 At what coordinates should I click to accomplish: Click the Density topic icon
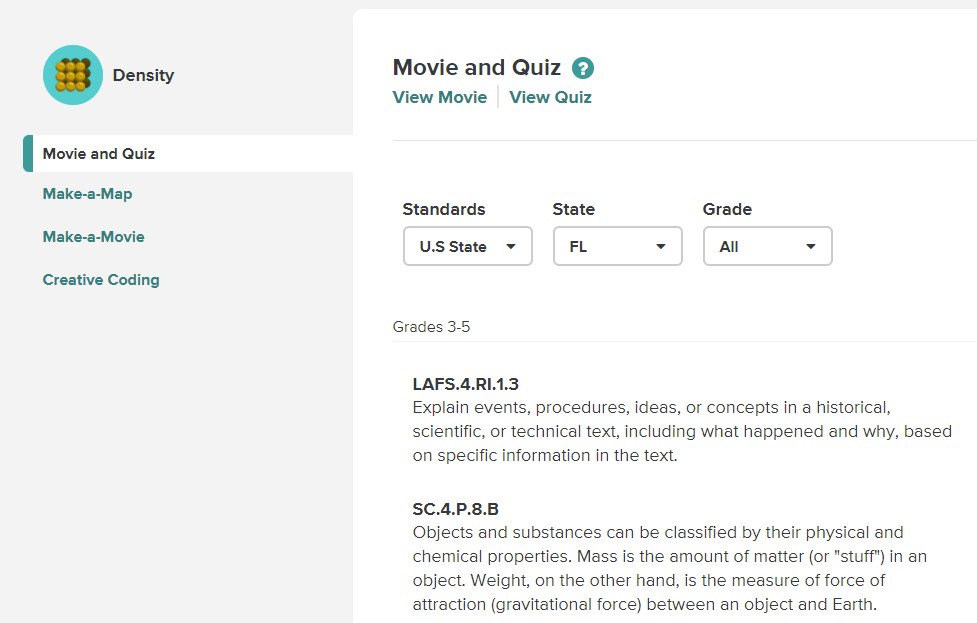(73, 75)
